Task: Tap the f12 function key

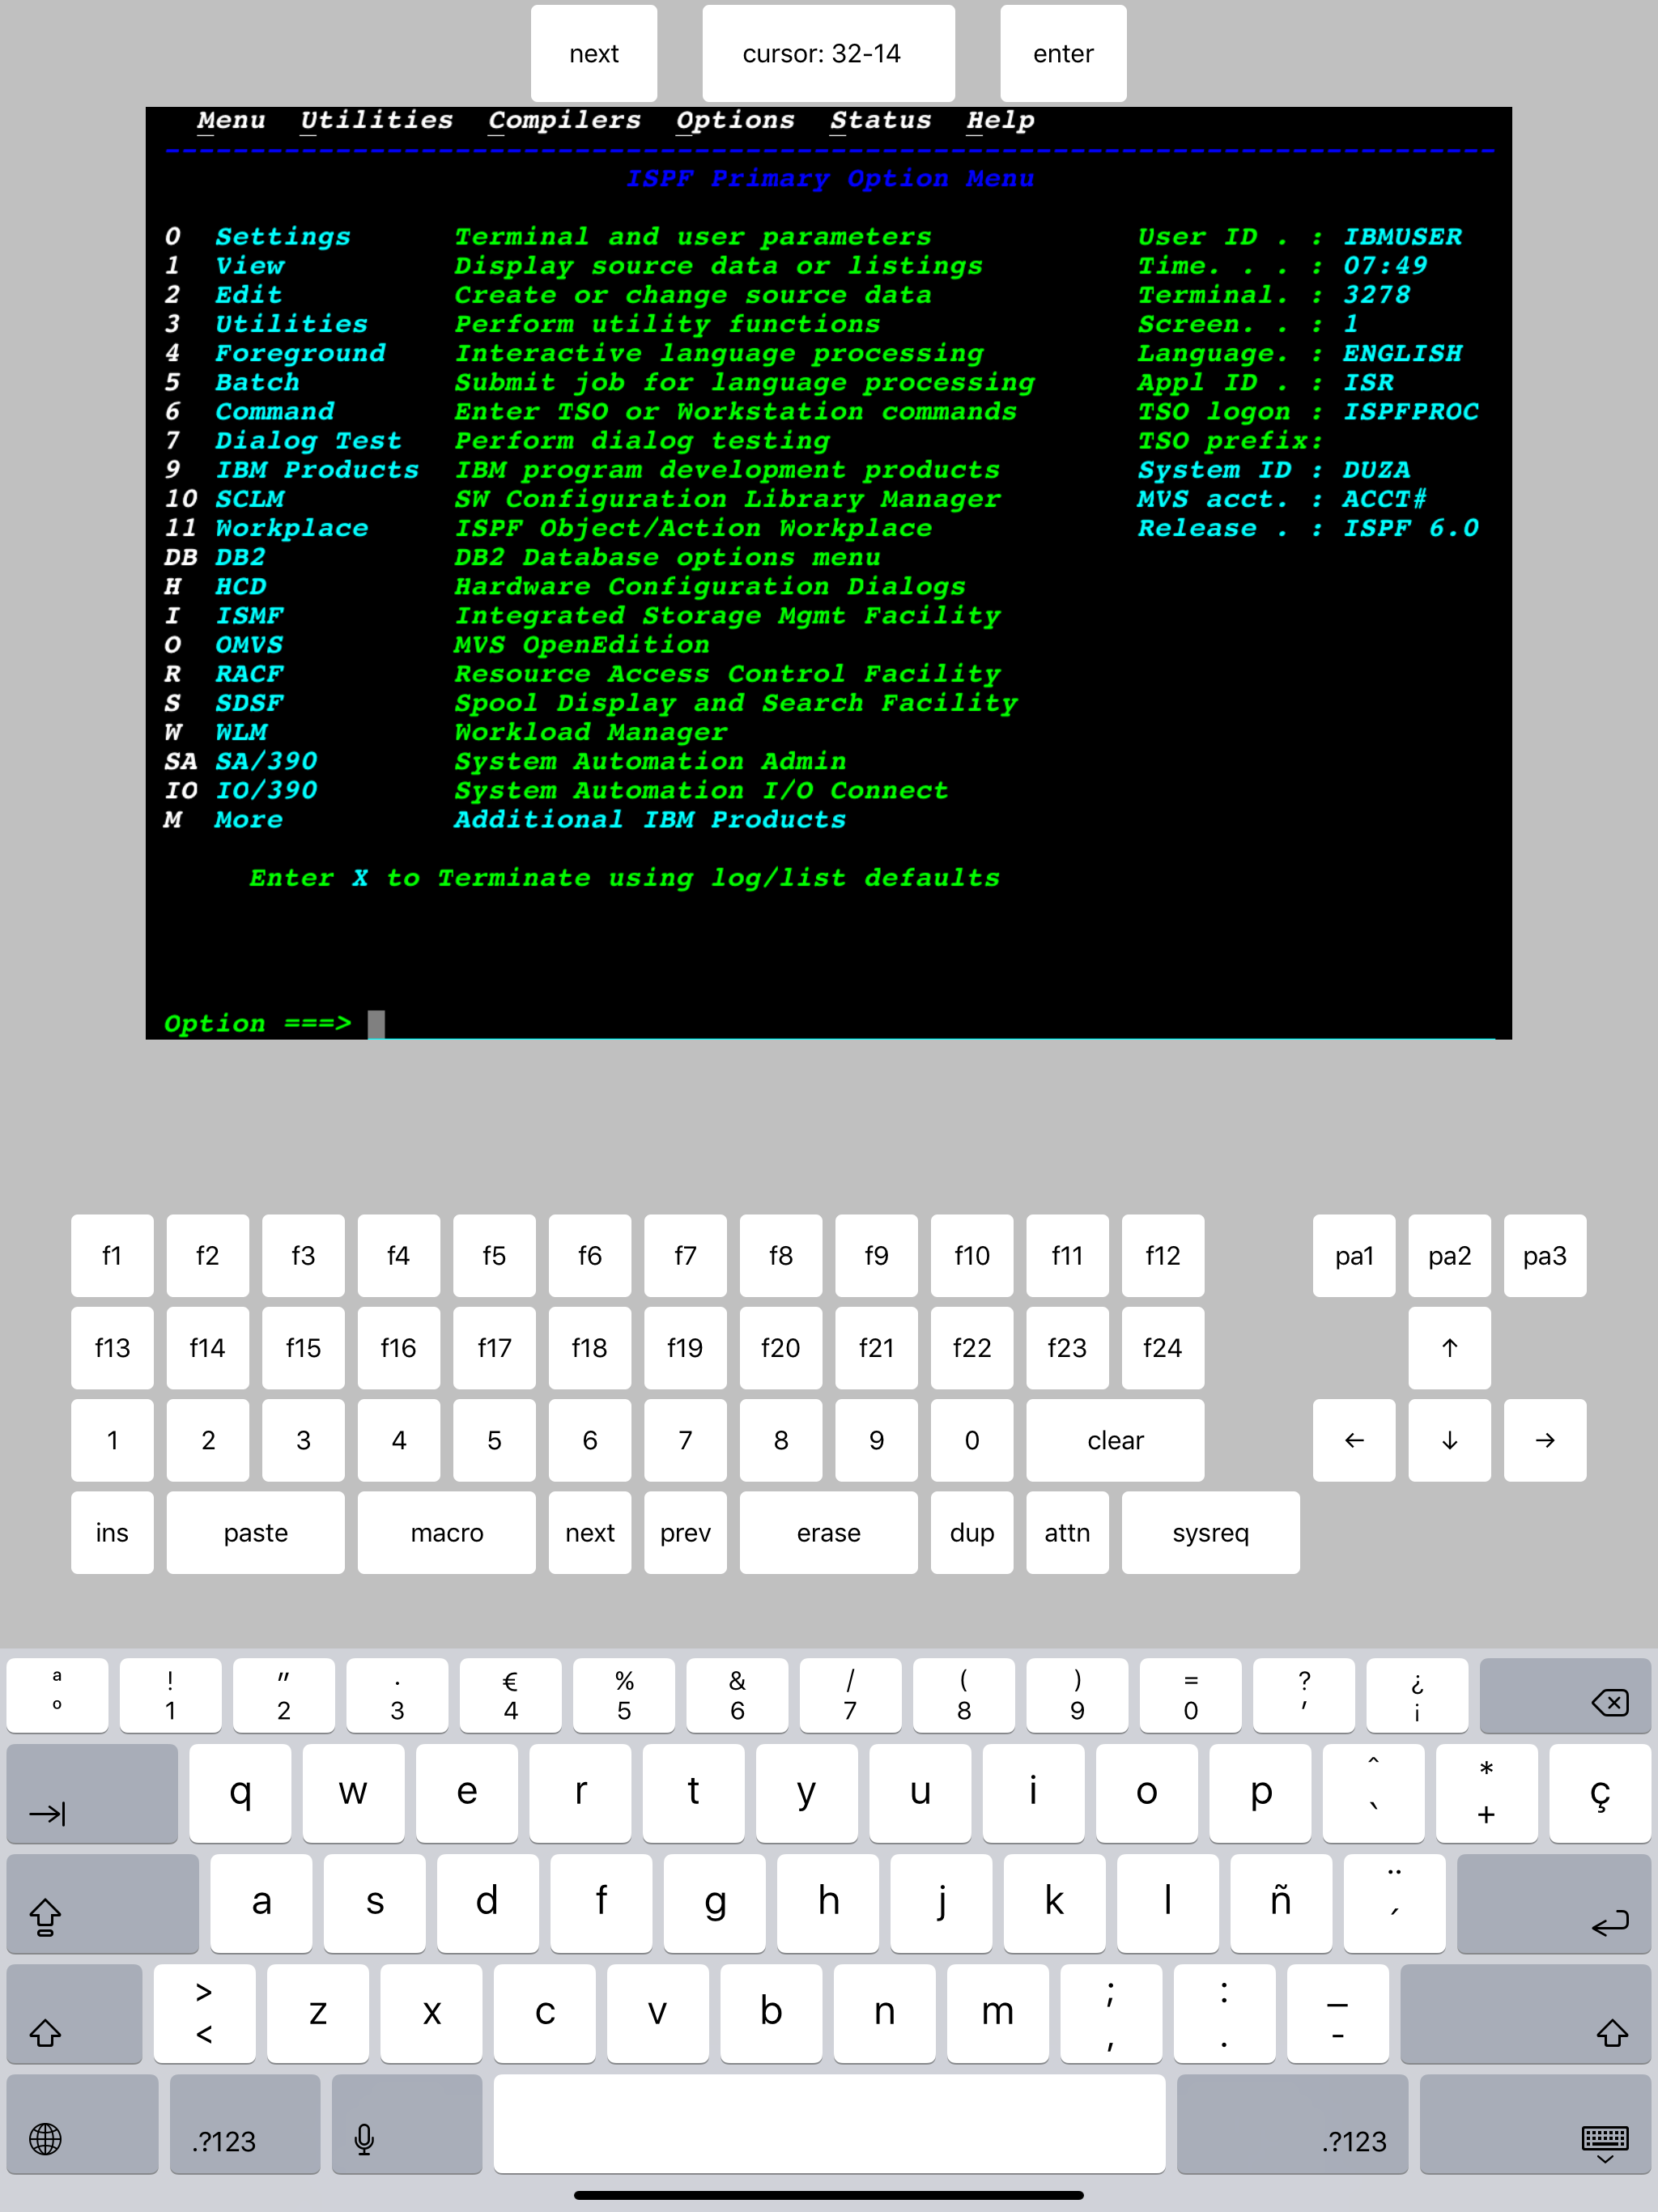Action: click(1162, 1255)
